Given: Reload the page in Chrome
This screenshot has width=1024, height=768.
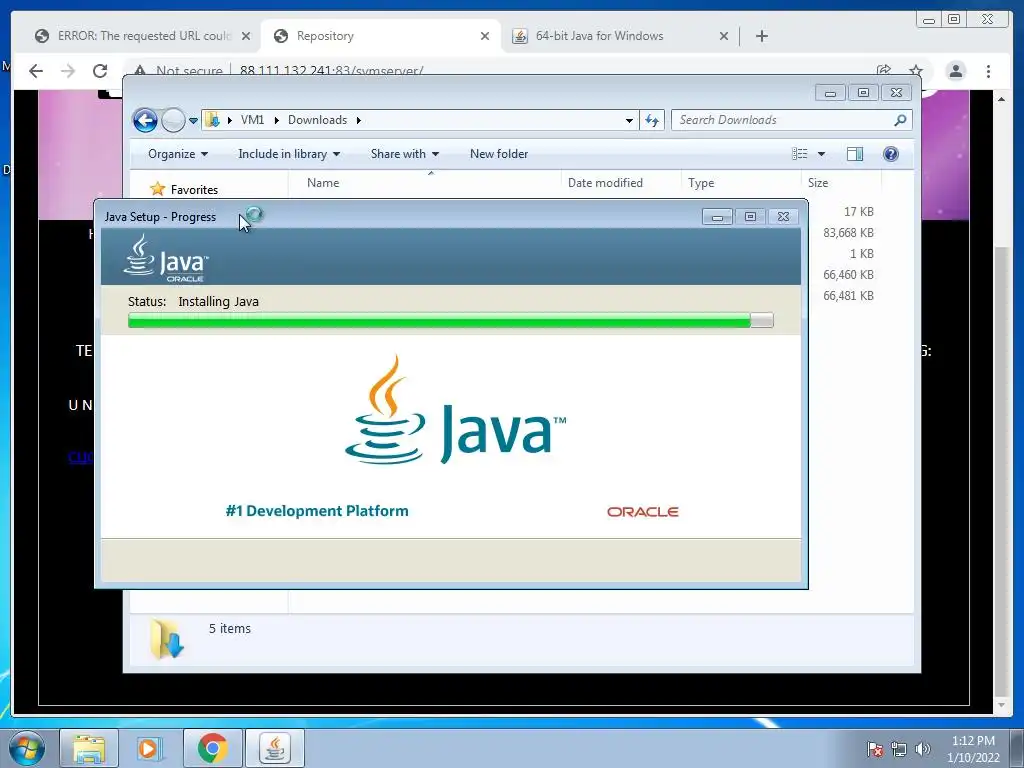Looking at the screenshot, I should pos(99,71).
